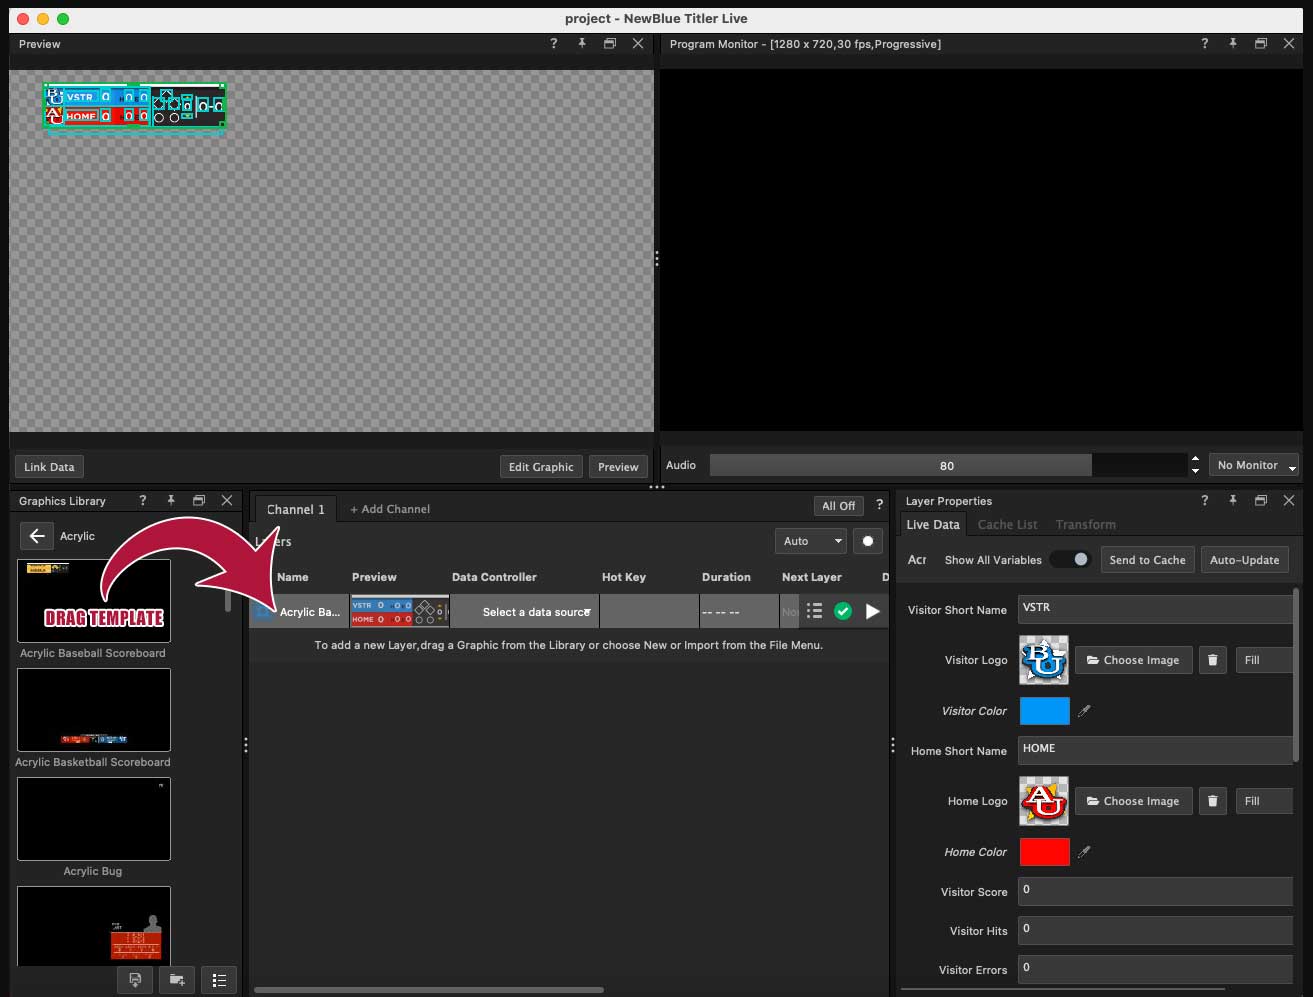The width and height of the screenshot is (1313, 997).
Task: Click the Link Data button
Action: click(49, 466)
